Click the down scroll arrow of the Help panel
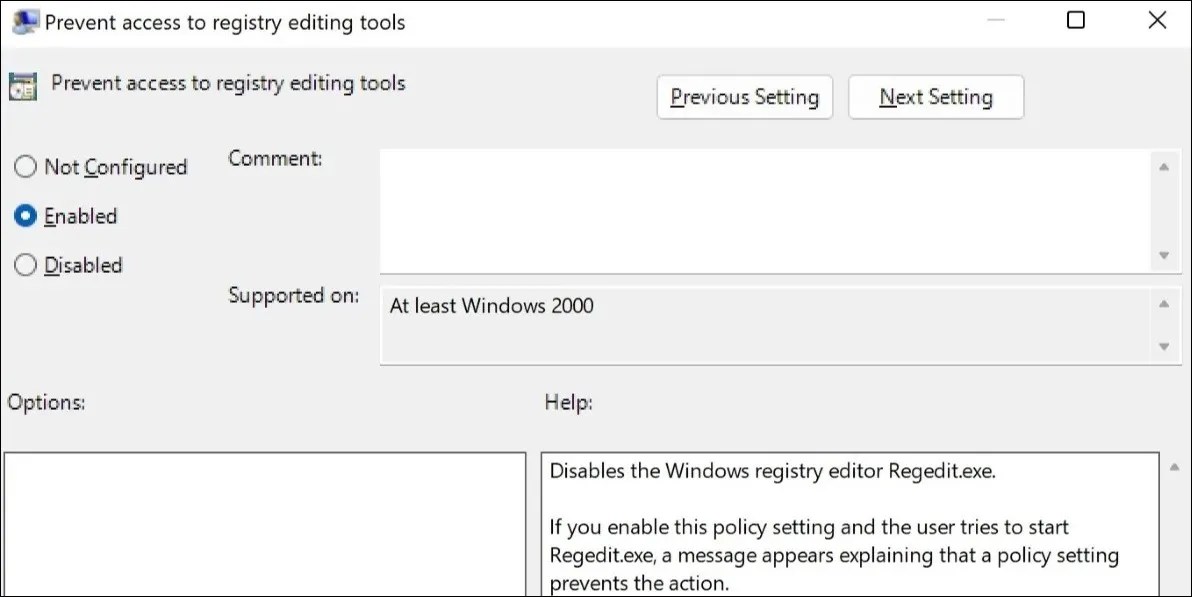The image size is (1192, 597). coord(1174,590)
